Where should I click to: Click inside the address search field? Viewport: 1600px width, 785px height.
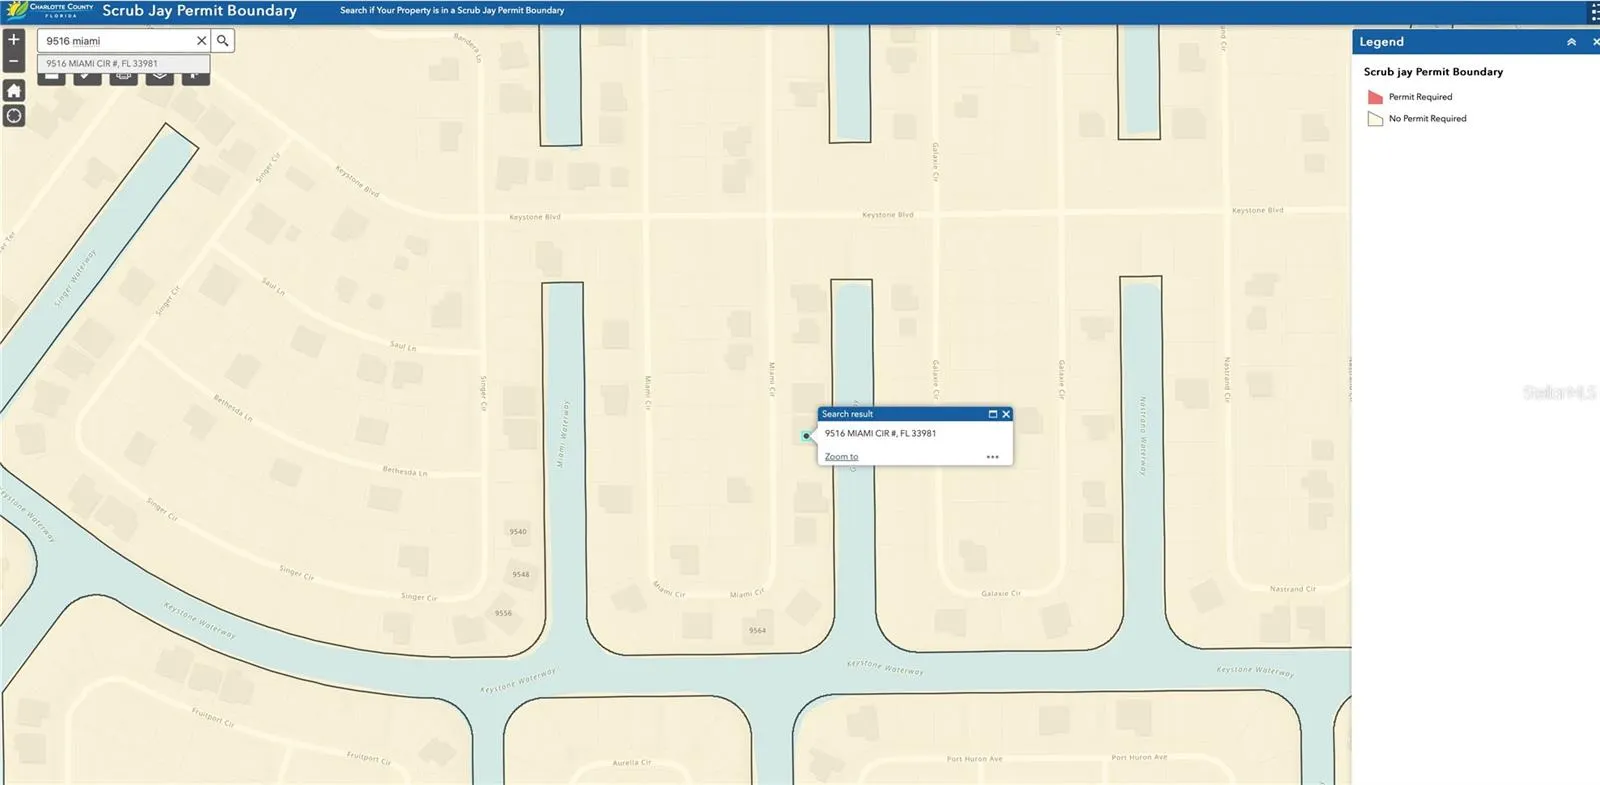click(x=115, y=41)
